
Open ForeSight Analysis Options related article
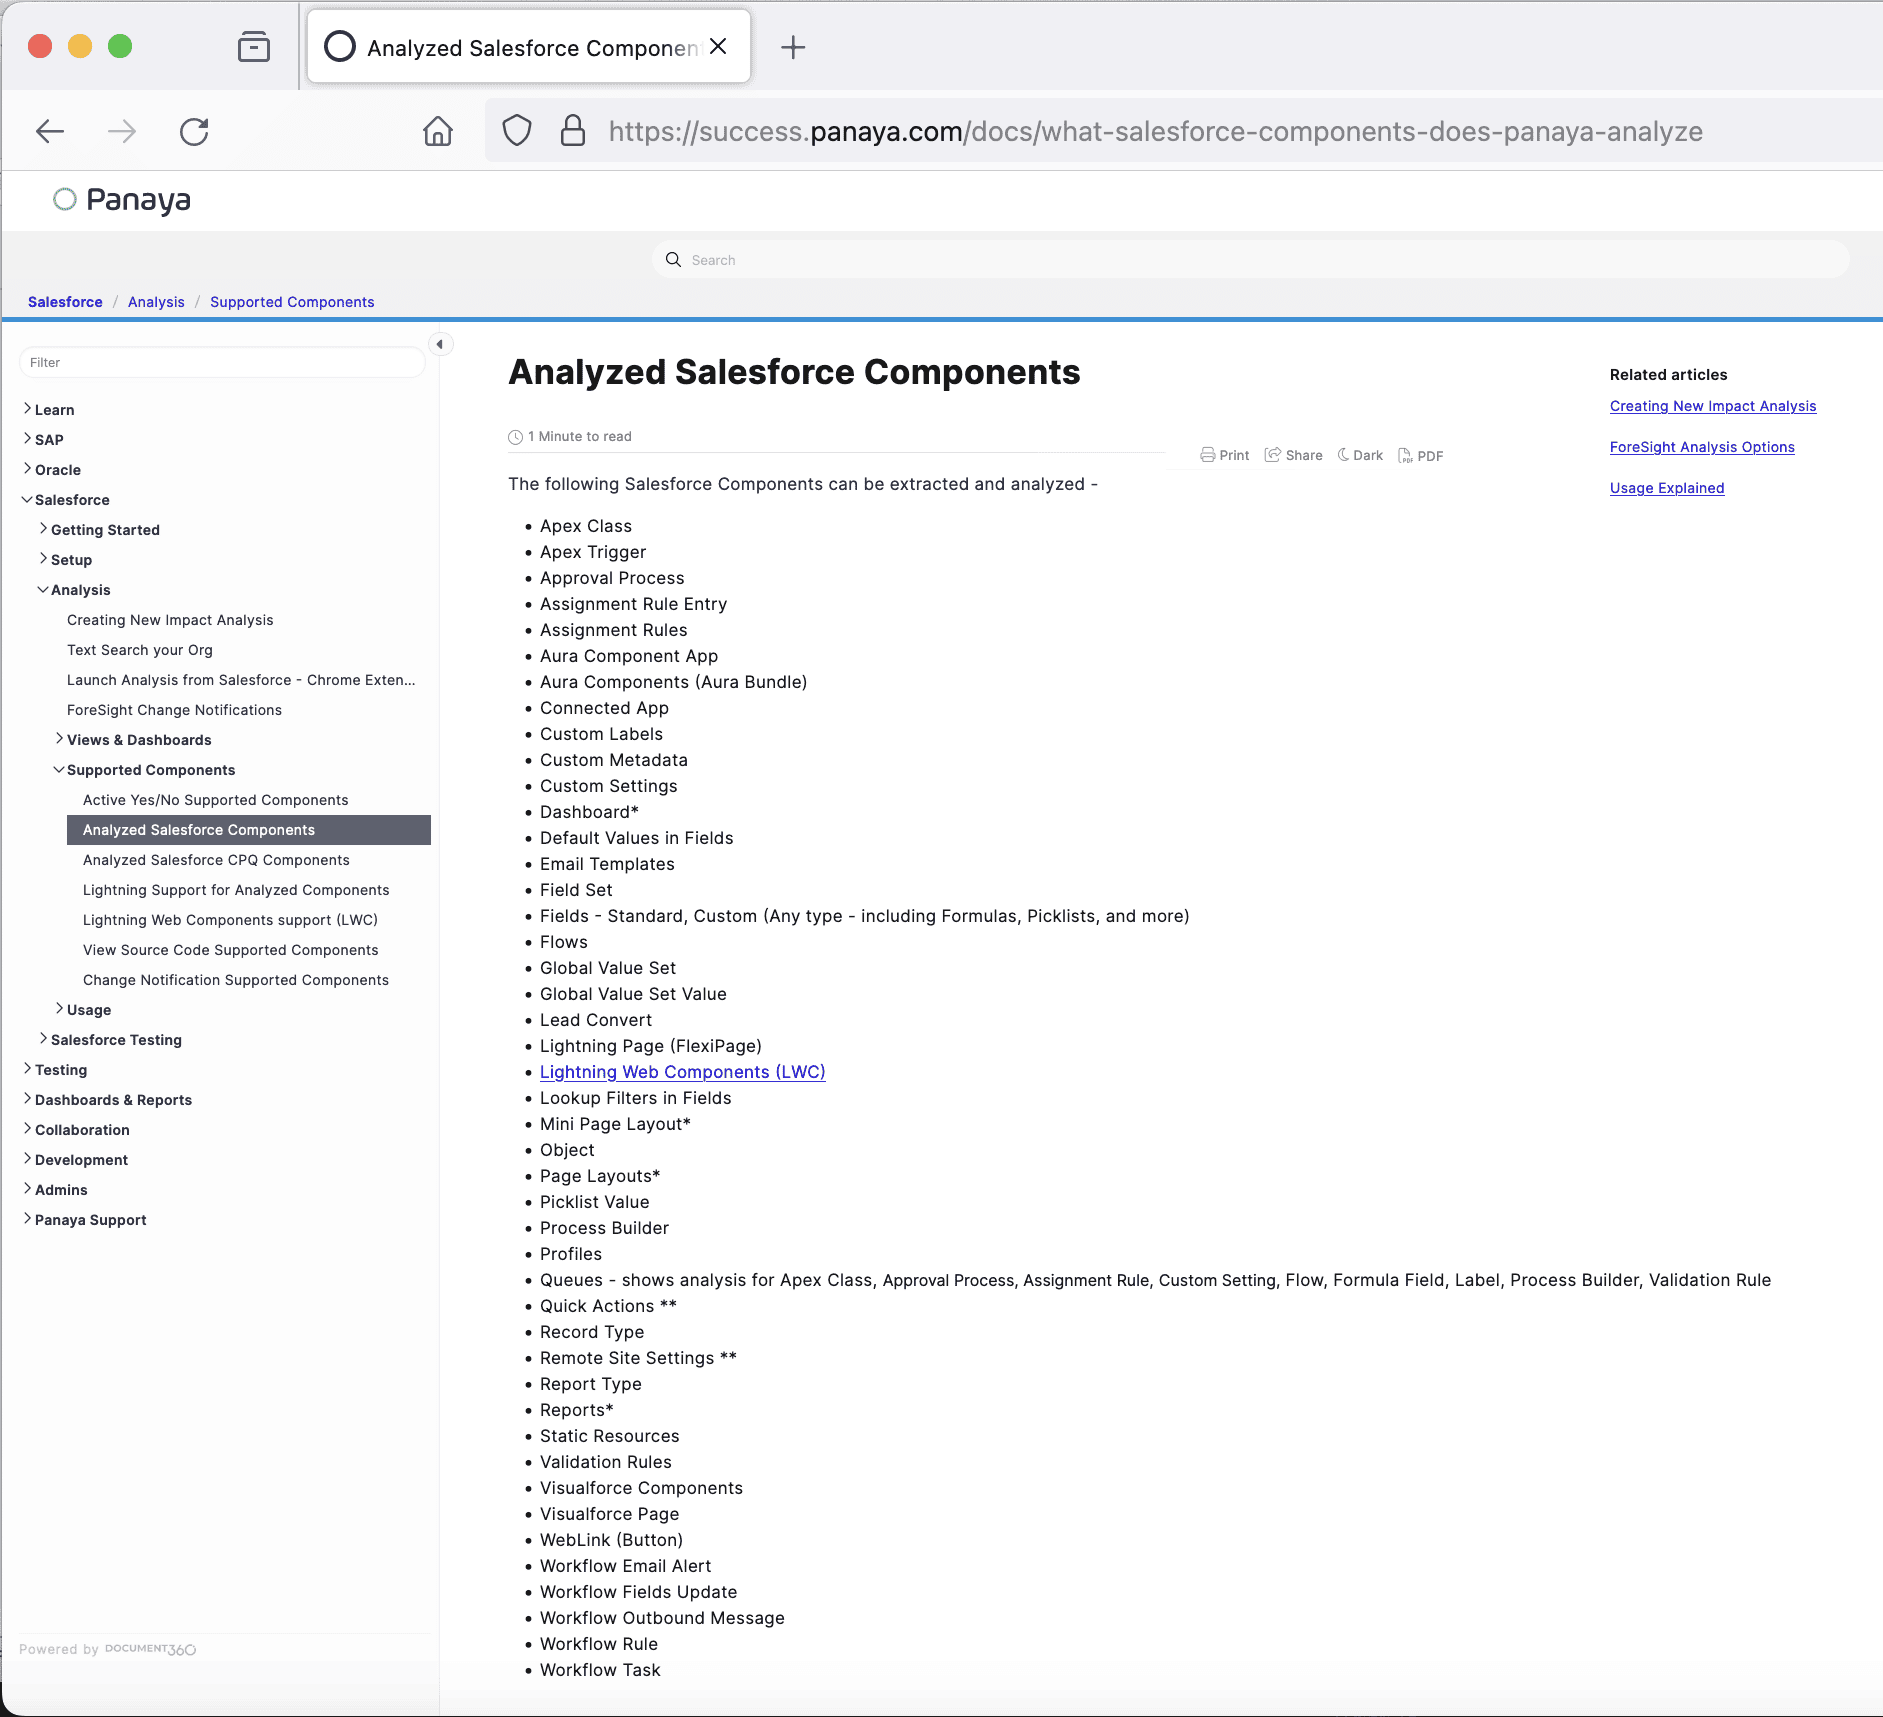pyautogui.click(x=1702, y=447)
